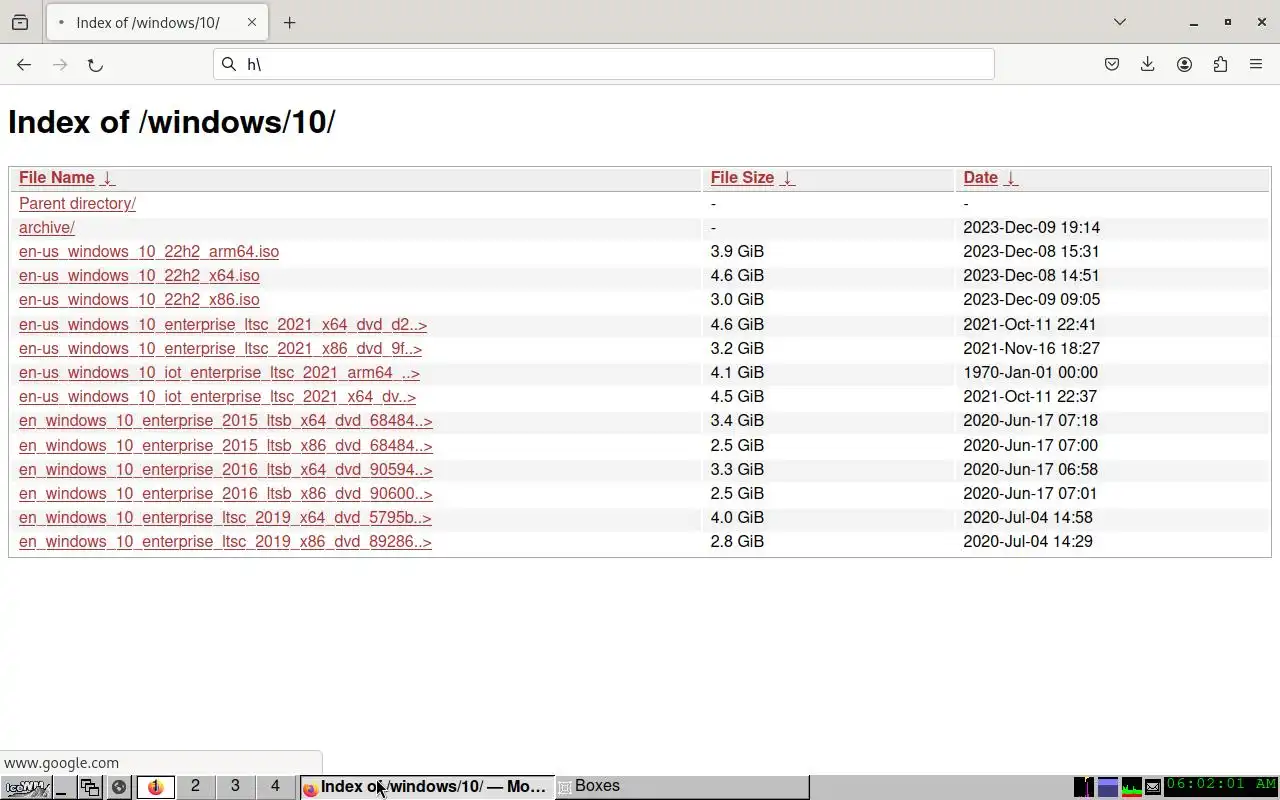Sort the listing by Date
1280x800 pixels.
980,178
